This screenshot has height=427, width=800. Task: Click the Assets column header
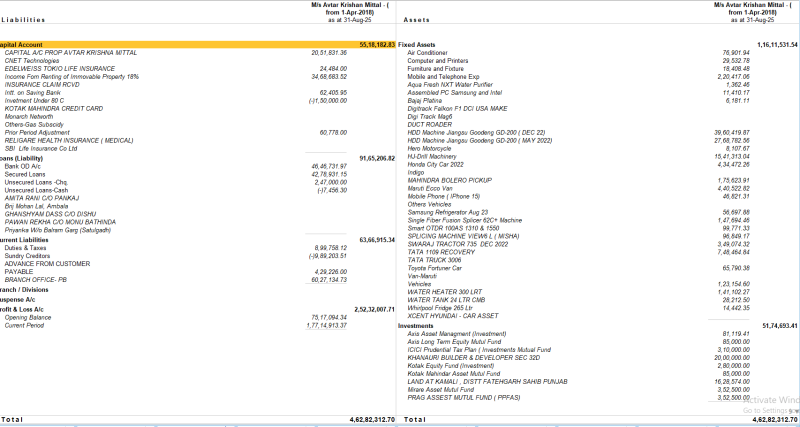click(x=416, y=19)
